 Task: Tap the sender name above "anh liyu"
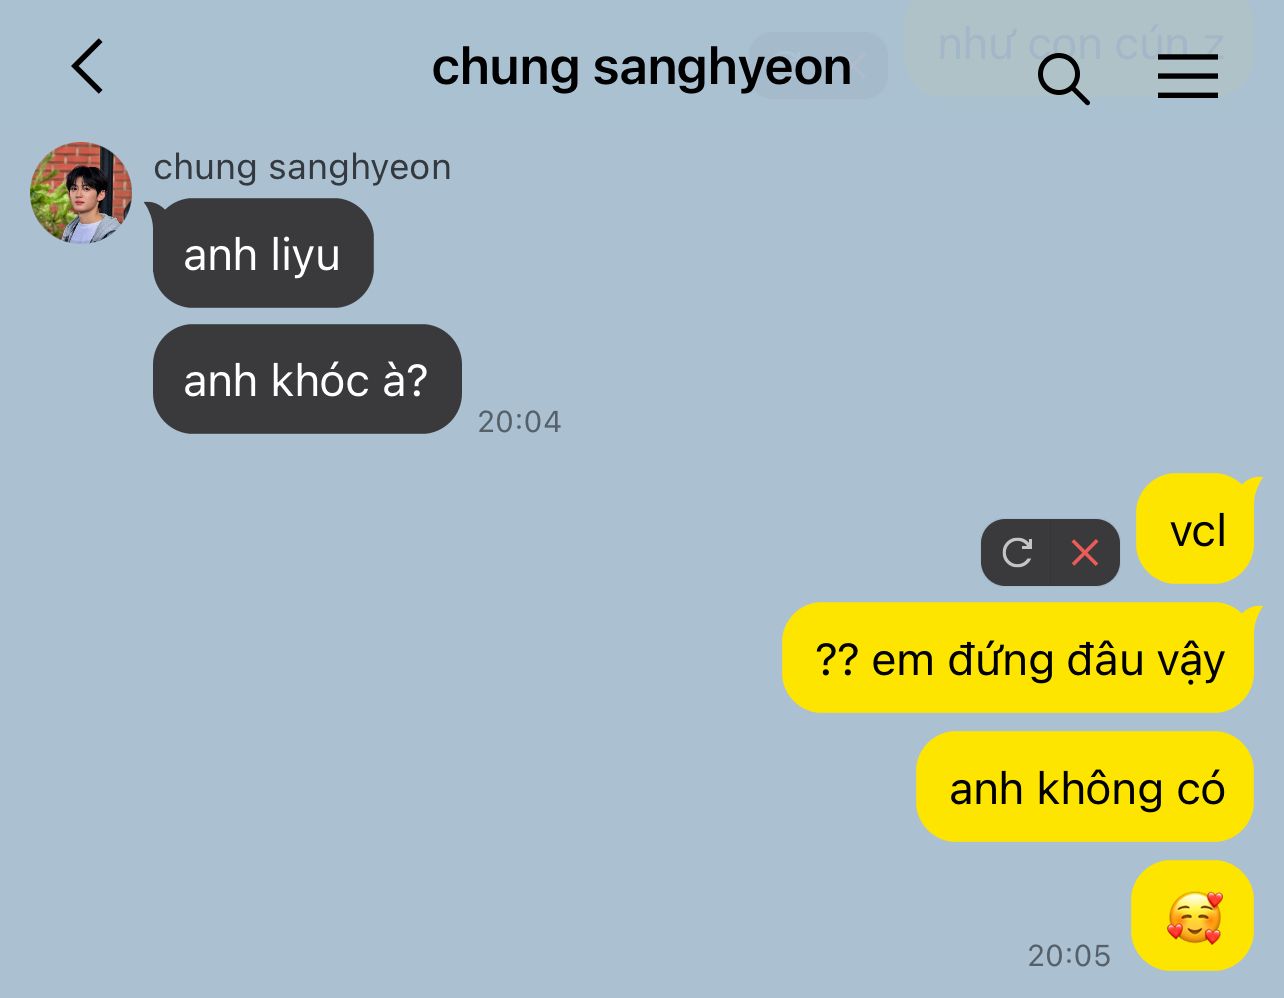click(302, 167)
